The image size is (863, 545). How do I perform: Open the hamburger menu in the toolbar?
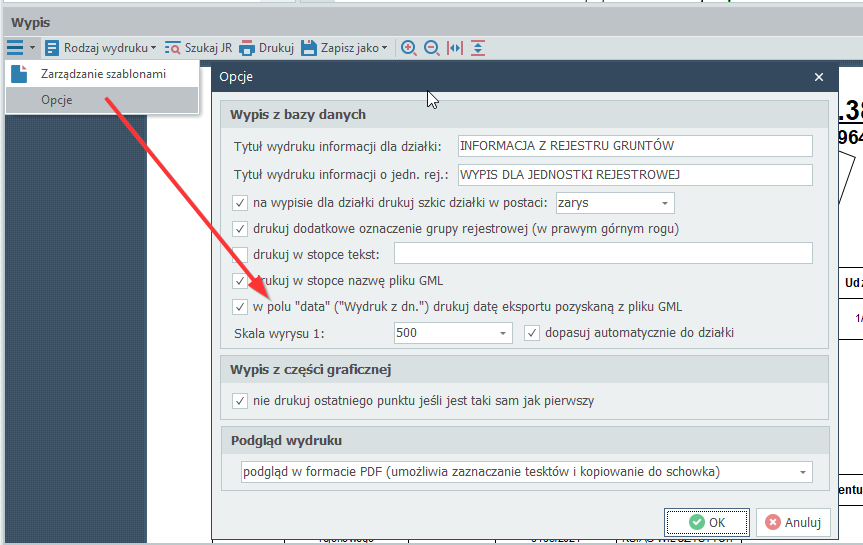click(15, 47)
